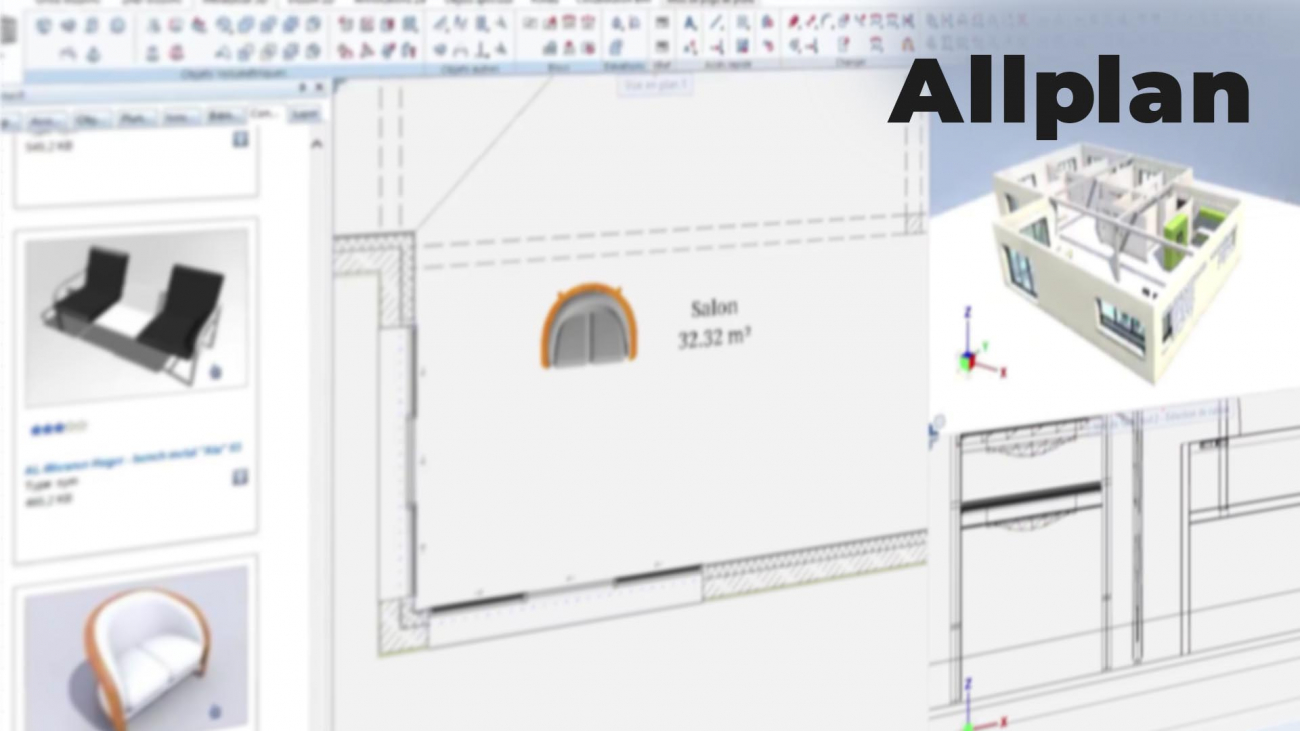Click info icon on topmost library item
Viewport: 1300px width, 731px height.
pyautogui.click(x=240, y=140)
